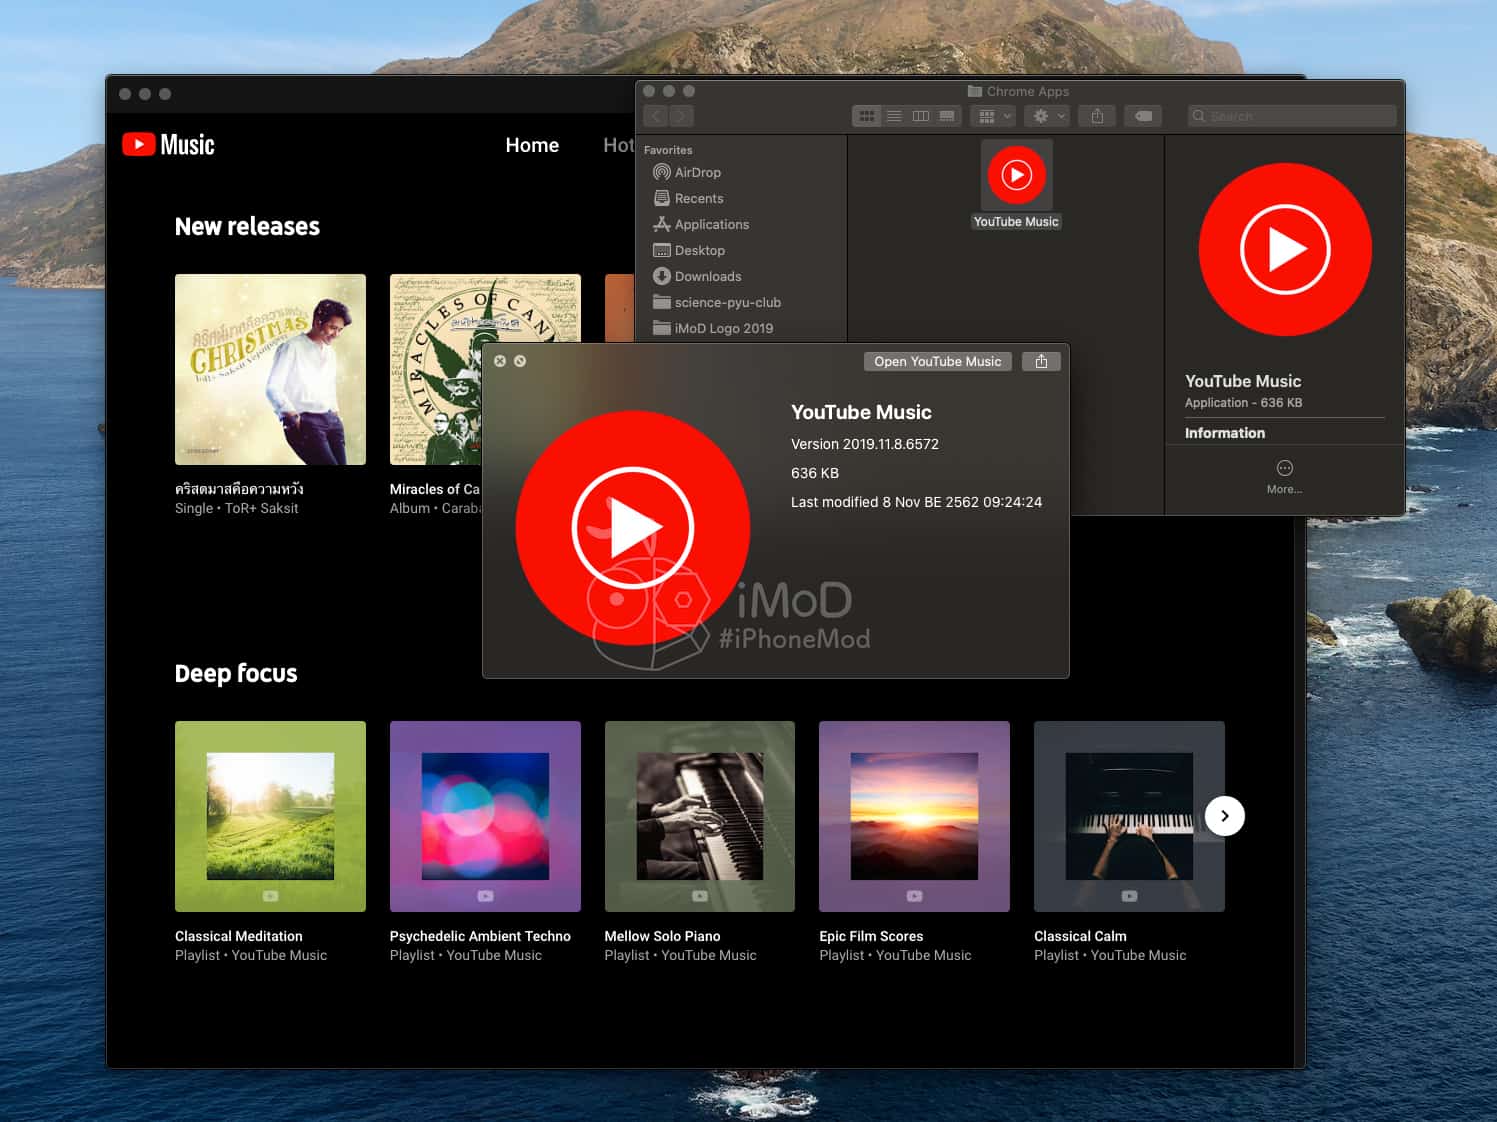Switch Finder to icon view

[x=867, y=116]
